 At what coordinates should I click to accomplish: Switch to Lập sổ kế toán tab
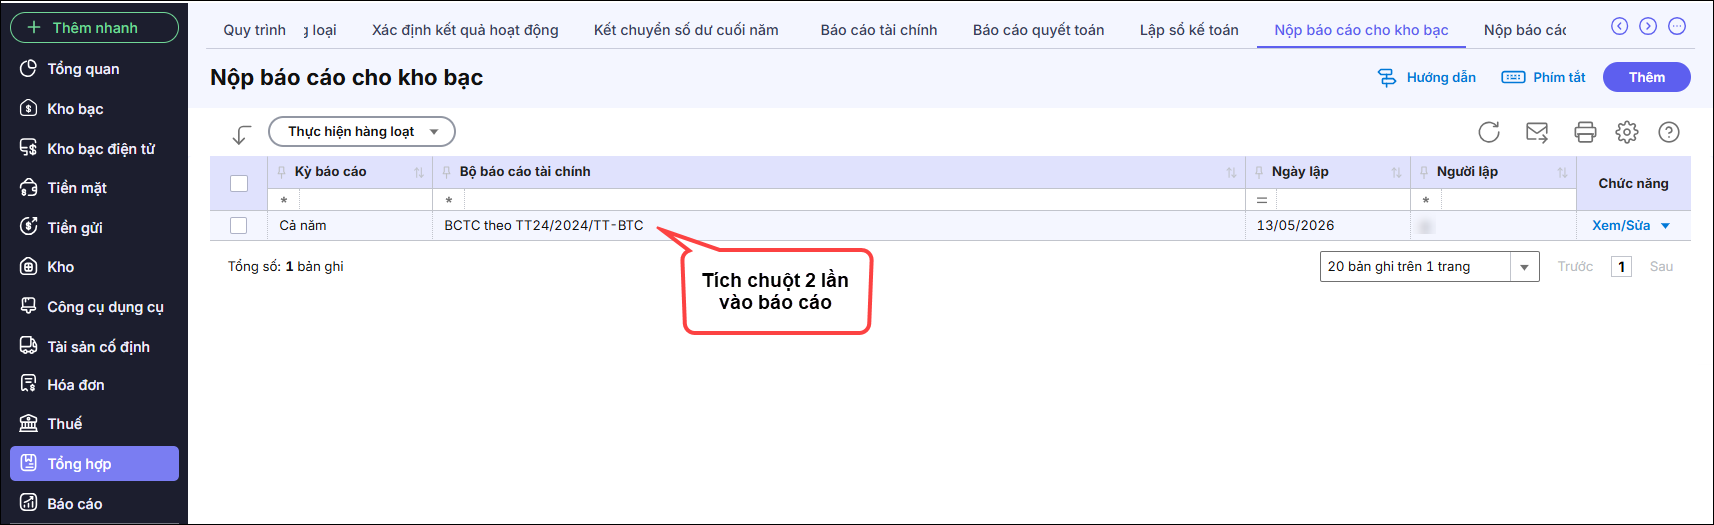click(x=1189, y=30)
